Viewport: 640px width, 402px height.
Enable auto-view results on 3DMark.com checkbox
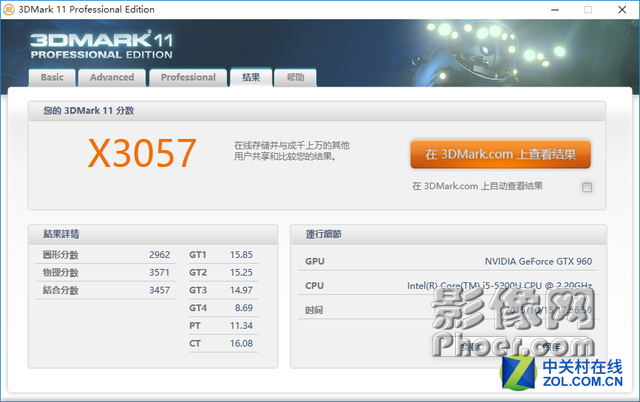pos(587,187)
